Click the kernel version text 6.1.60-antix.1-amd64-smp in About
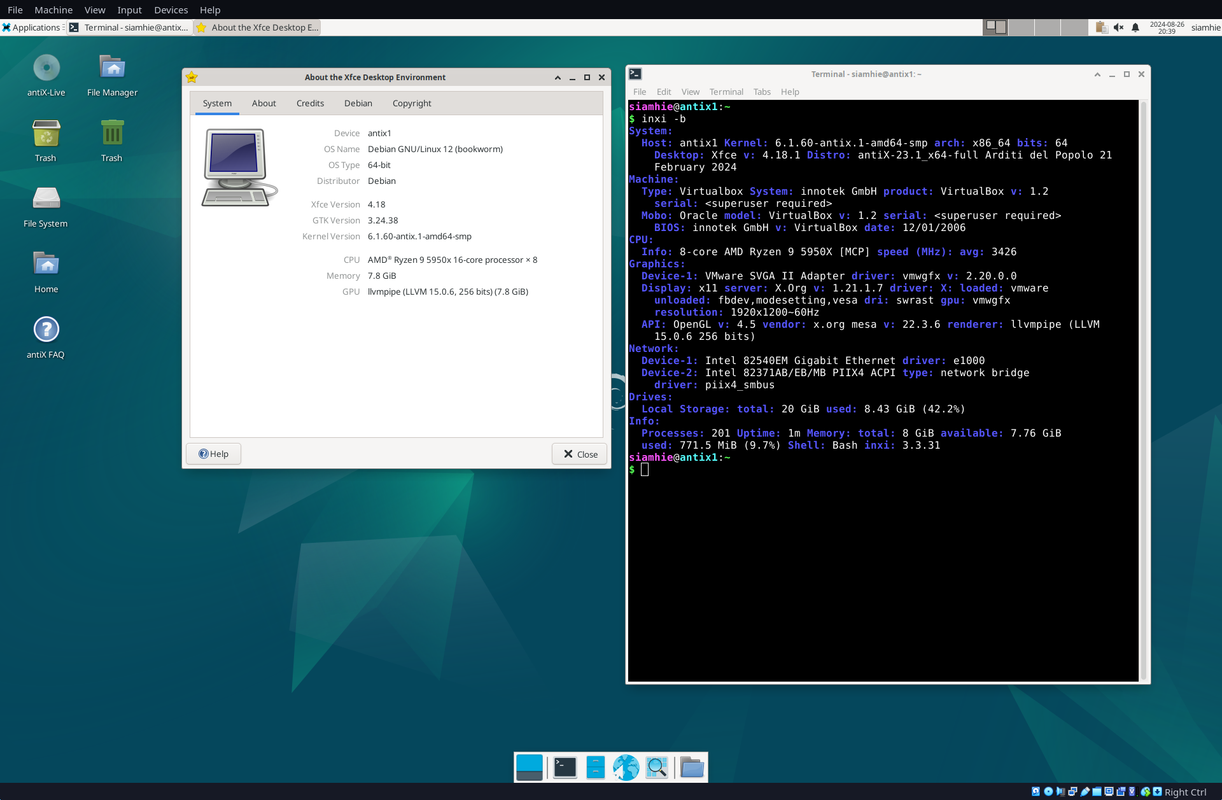The height and width of the screenshot is (800, 1222). pos(419,236)
